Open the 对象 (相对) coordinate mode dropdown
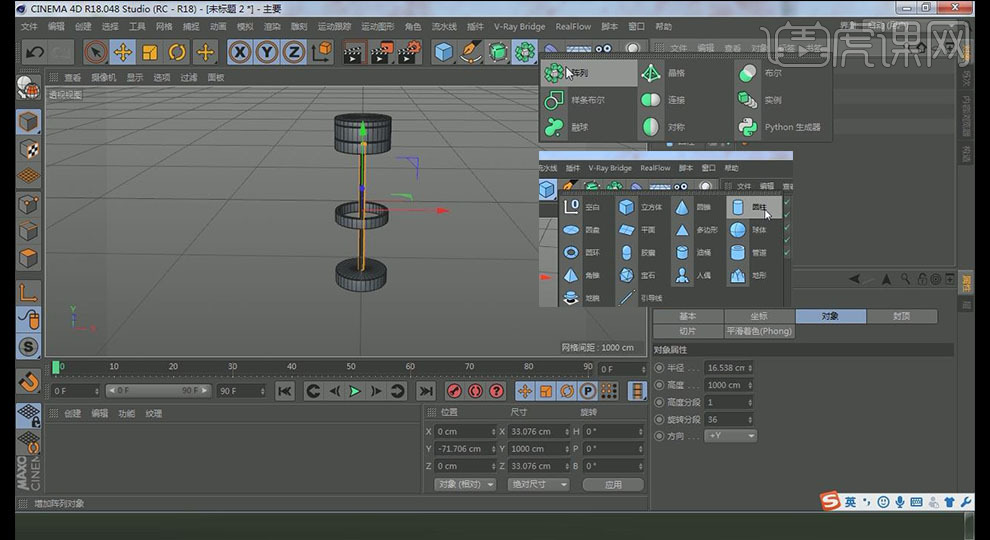 coord(465,484)
